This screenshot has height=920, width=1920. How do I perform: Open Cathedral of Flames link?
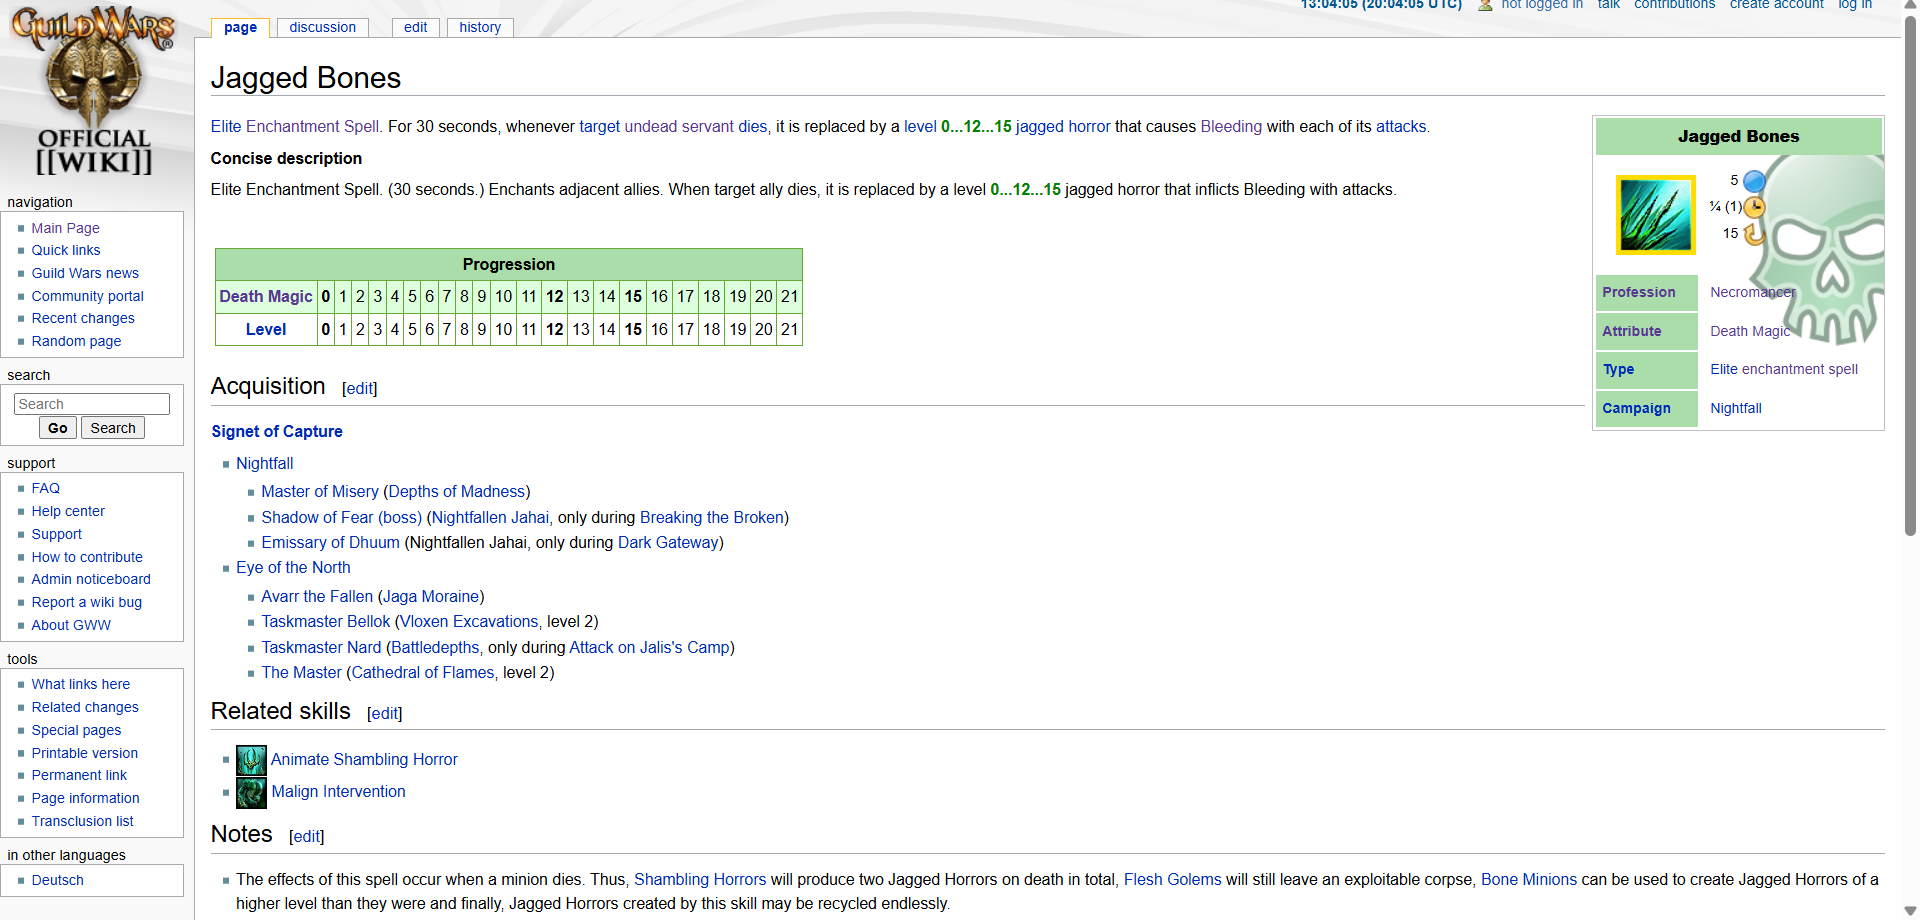[423, 672]
